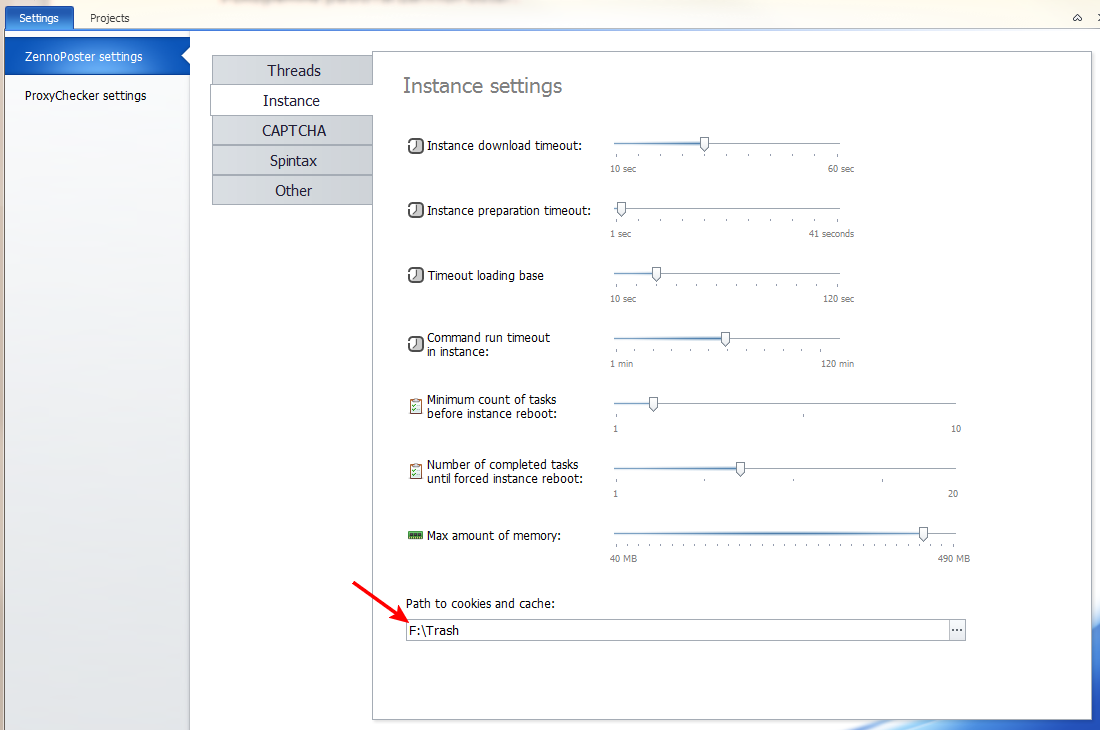The width and height of the screenshot is (1100, 730).
Task: Click the Instance preparation timeout label
Action: 509,210
